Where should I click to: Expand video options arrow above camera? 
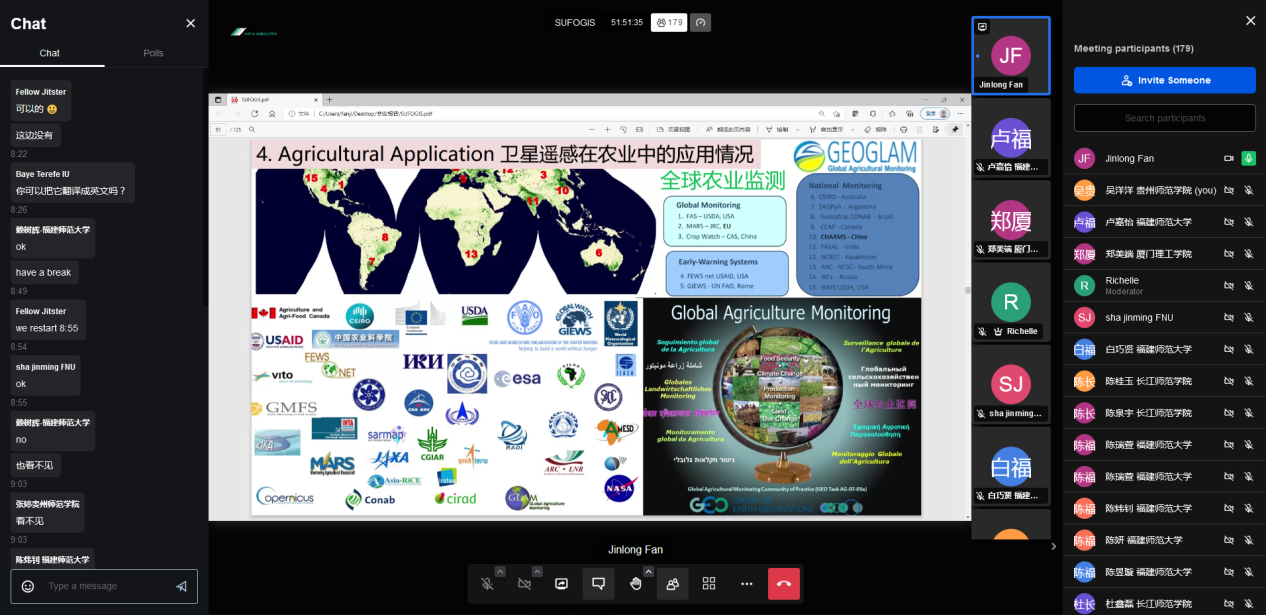tap(537, 571)
